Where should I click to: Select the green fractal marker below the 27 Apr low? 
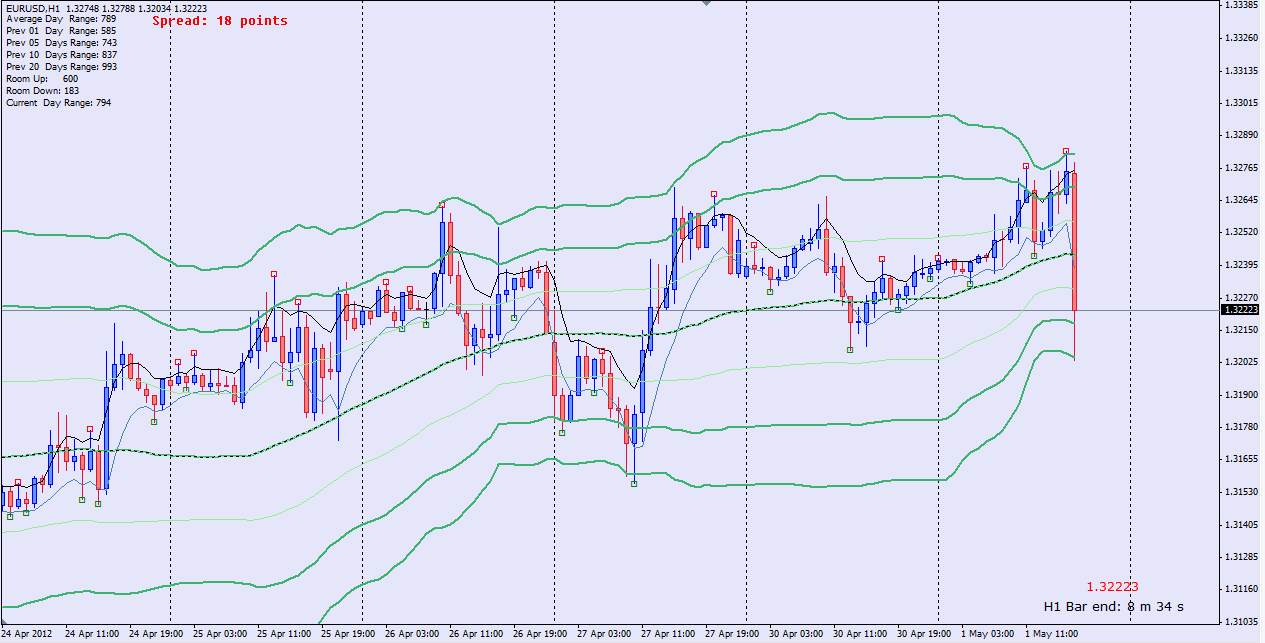[x=634, y=484]
